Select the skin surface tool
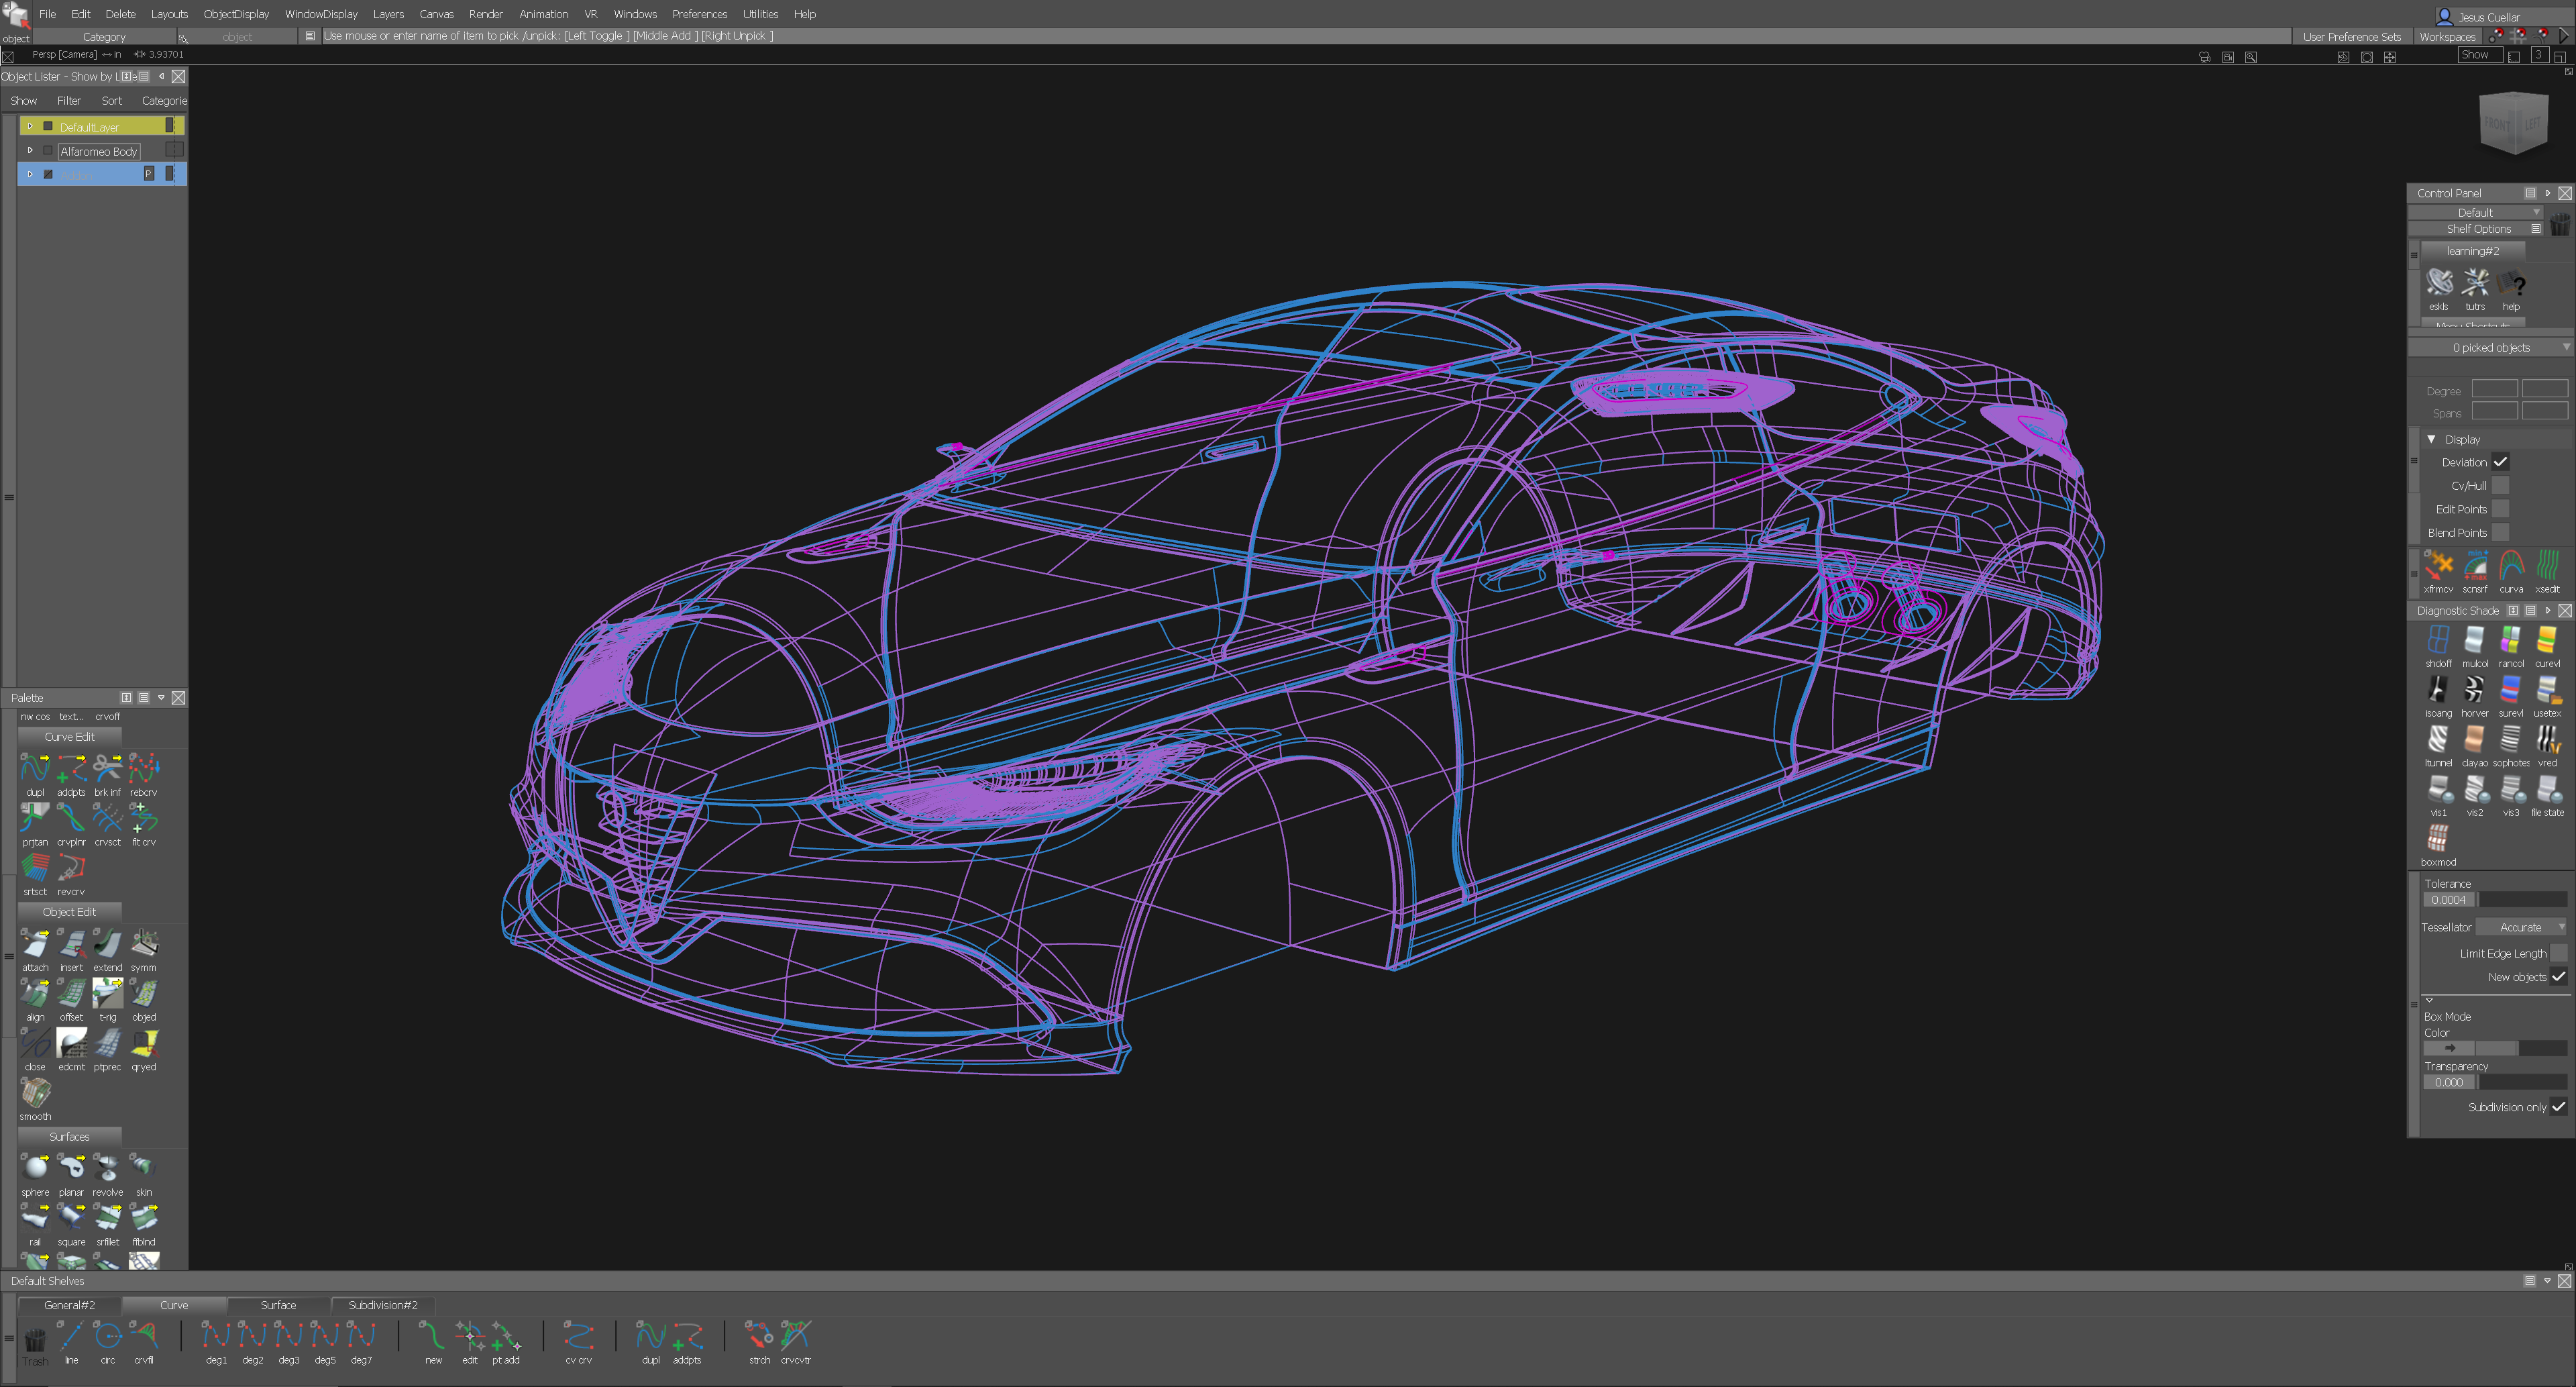Image resolution: width=2576 pixels, height=1387 pixels. pyautogui.click(x=144, y=1168)
